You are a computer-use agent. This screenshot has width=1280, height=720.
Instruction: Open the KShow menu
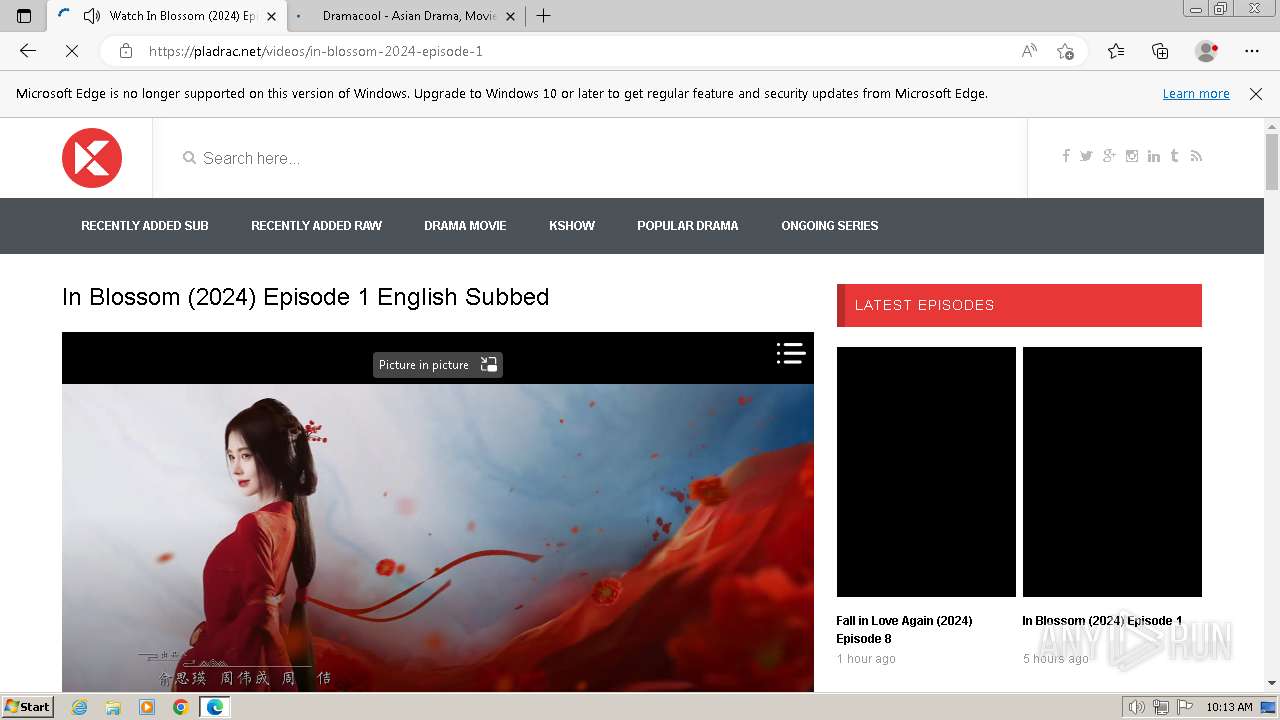click(x=572, y=226)
